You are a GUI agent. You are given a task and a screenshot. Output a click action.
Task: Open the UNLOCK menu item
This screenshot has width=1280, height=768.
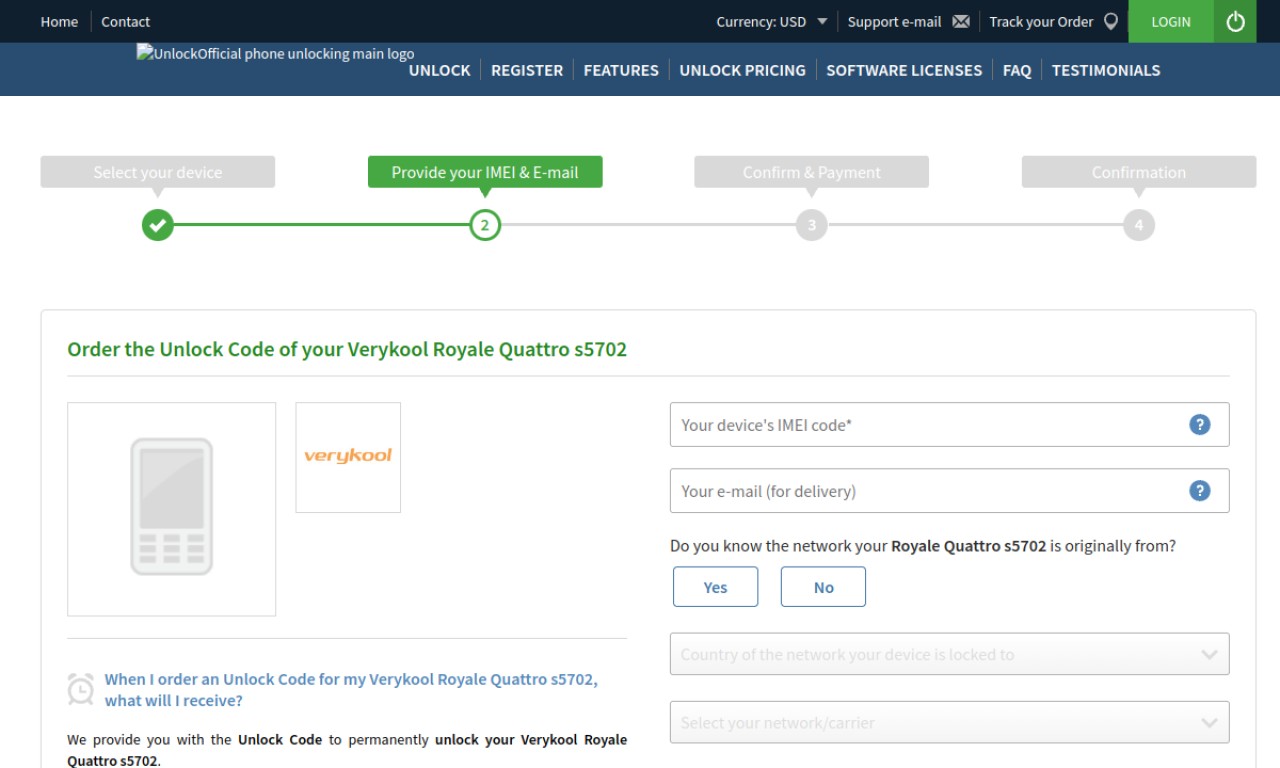point(439,70)
